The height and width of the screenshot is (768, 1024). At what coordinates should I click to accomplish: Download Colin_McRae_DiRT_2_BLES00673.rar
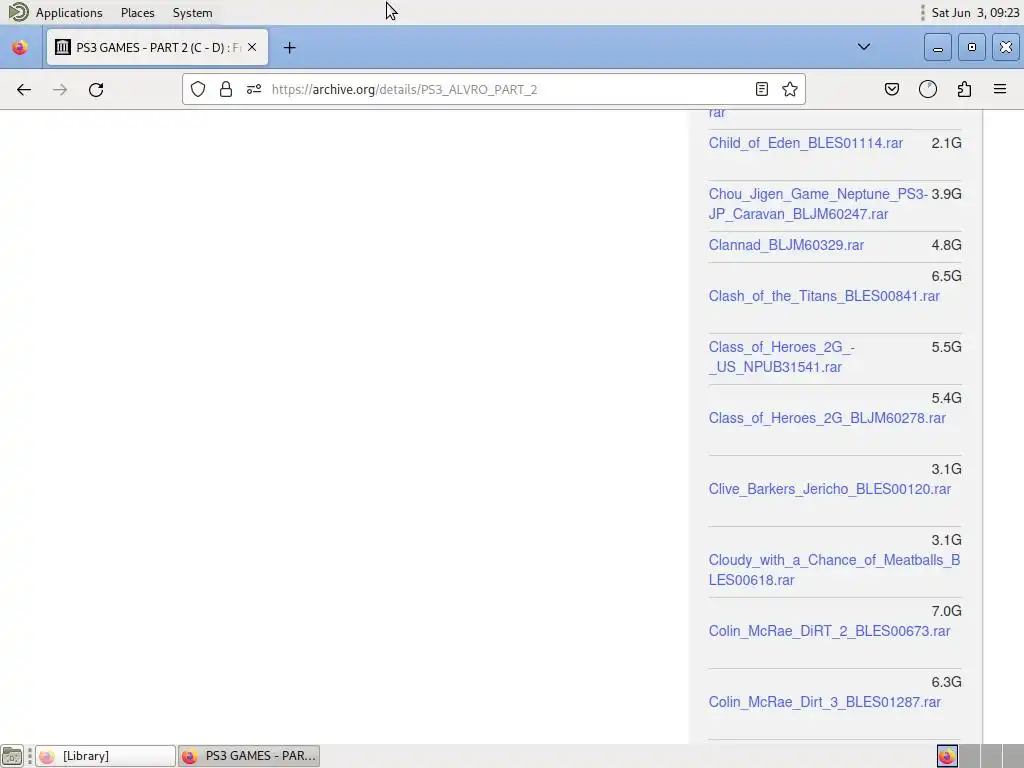click(829, 631)
